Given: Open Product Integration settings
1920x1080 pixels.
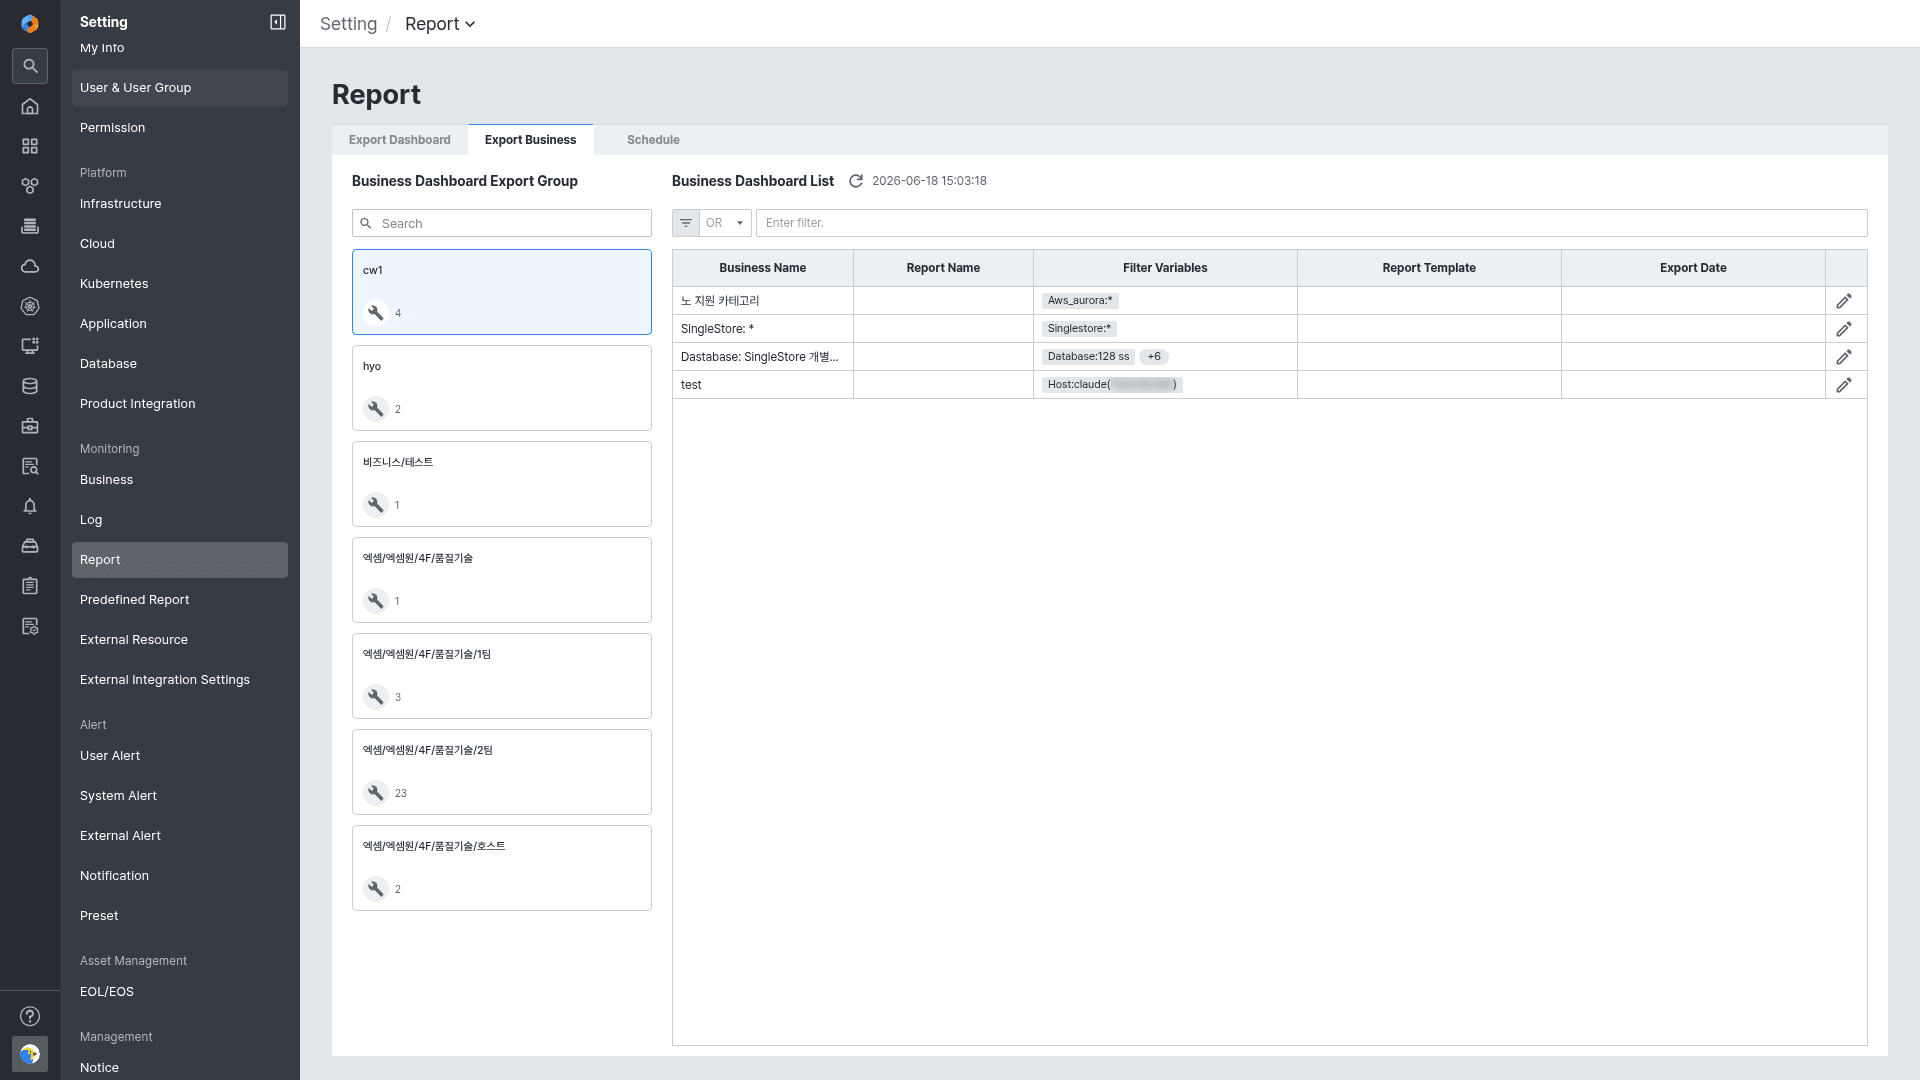Looking at the screenshot, I should coord(180,404).
